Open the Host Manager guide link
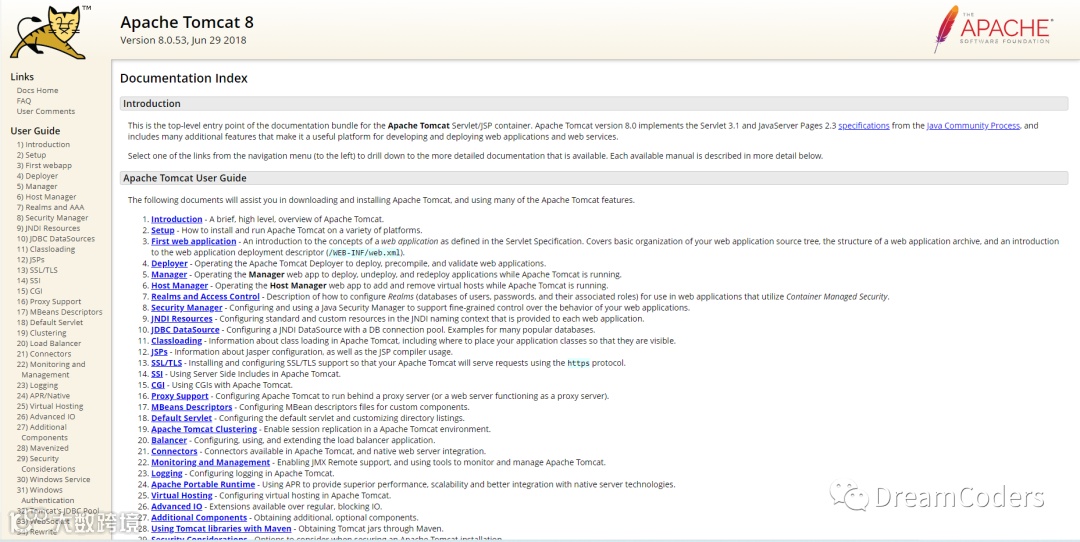The image size is (1080, 542). pos(180,285)
